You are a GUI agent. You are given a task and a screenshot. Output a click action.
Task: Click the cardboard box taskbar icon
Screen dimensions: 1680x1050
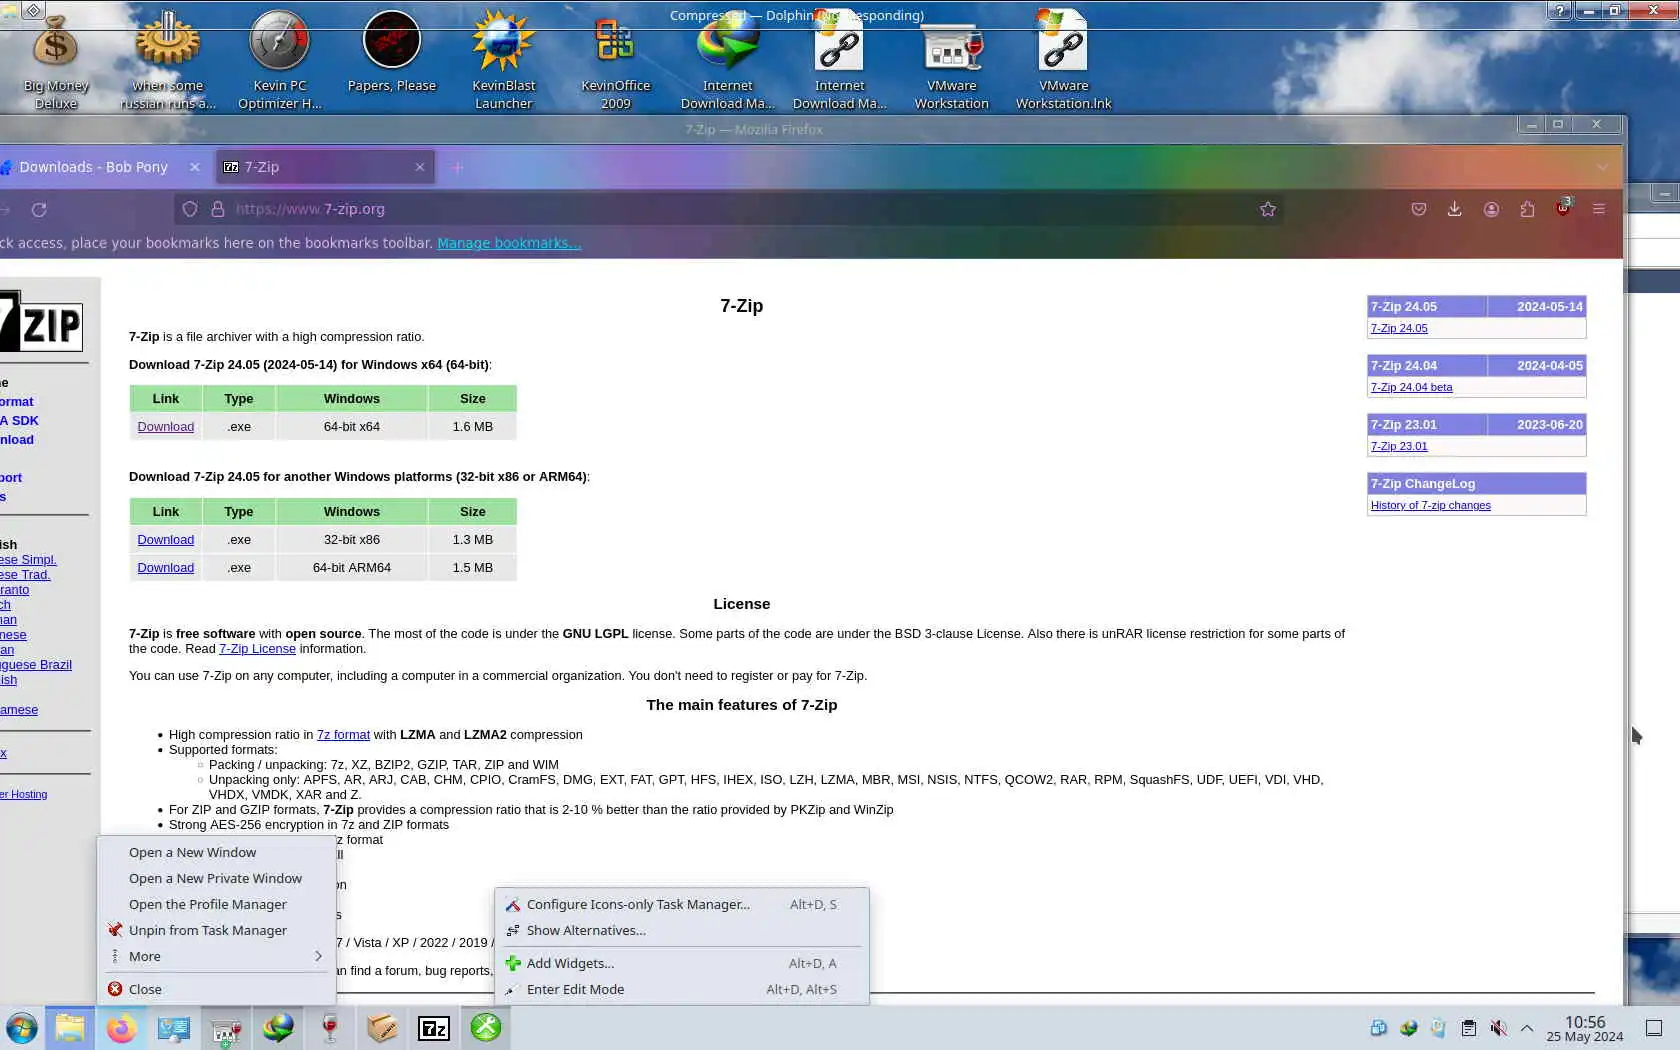pos(382,1028)
